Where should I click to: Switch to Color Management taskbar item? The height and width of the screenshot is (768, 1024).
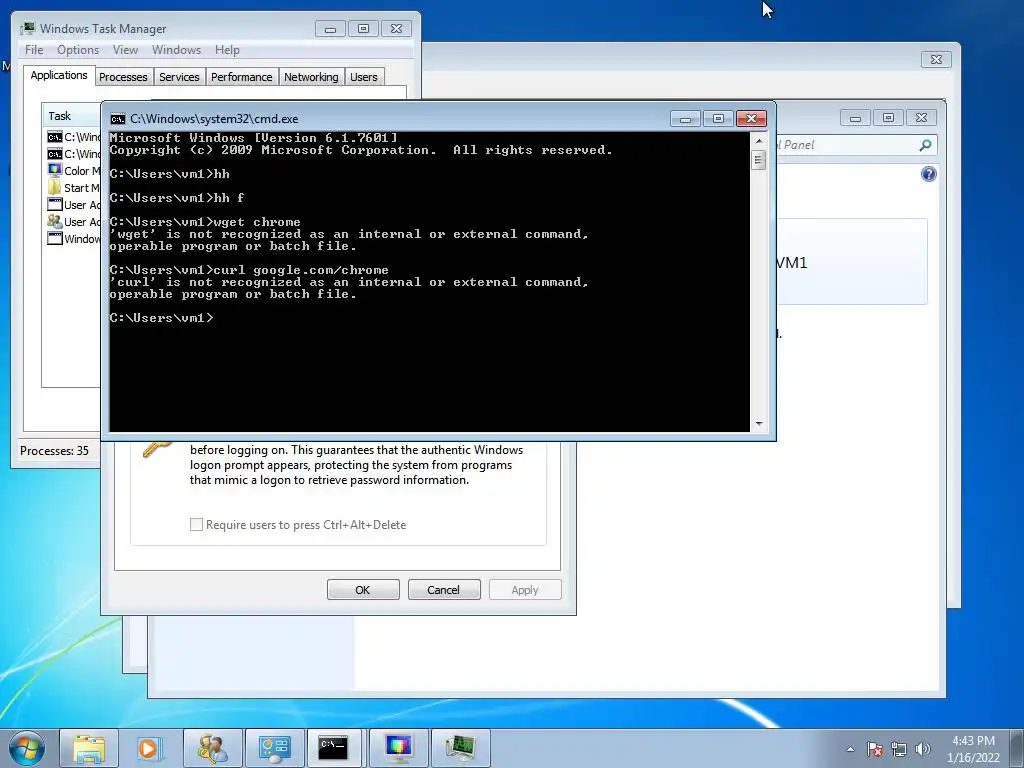coord(398,748)
